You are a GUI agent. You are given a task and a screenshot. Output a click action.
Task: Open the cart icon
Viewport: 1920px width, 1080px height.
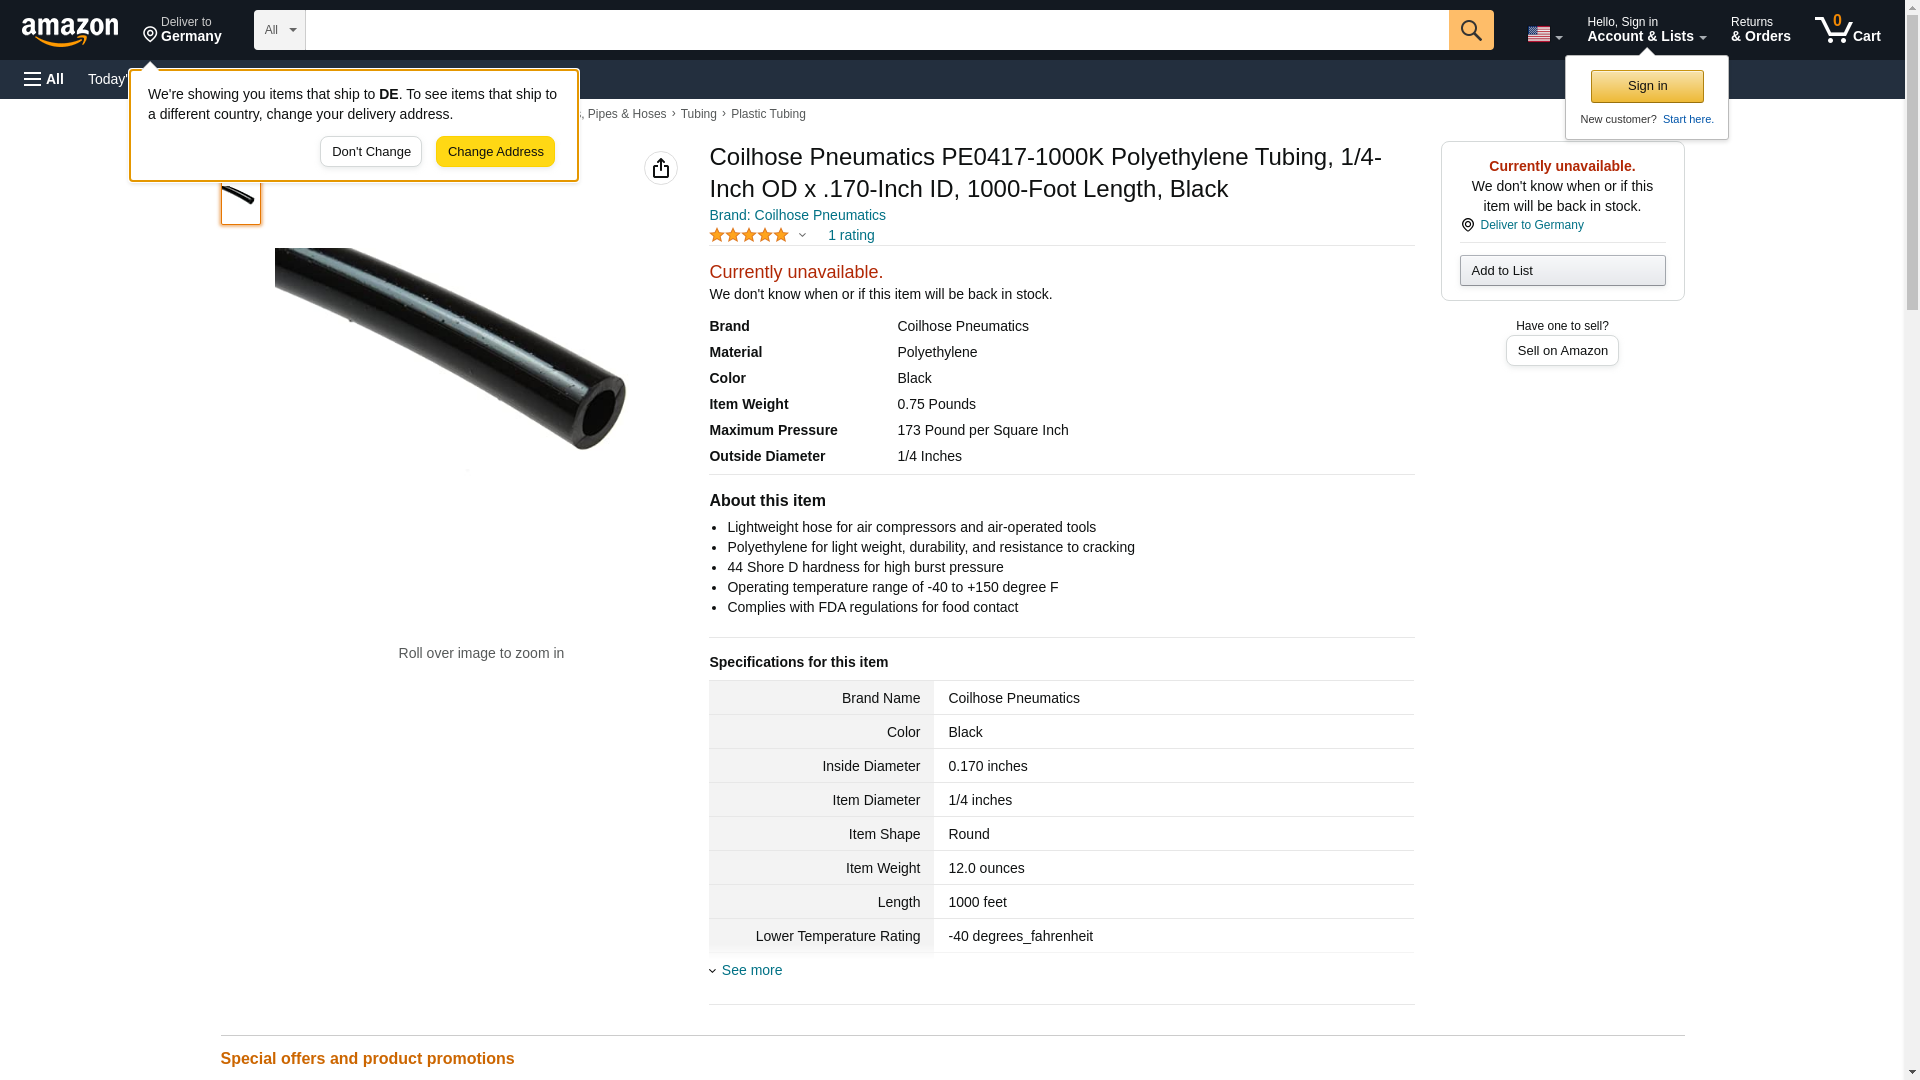pyautogui.click(x=1847, y=30)
